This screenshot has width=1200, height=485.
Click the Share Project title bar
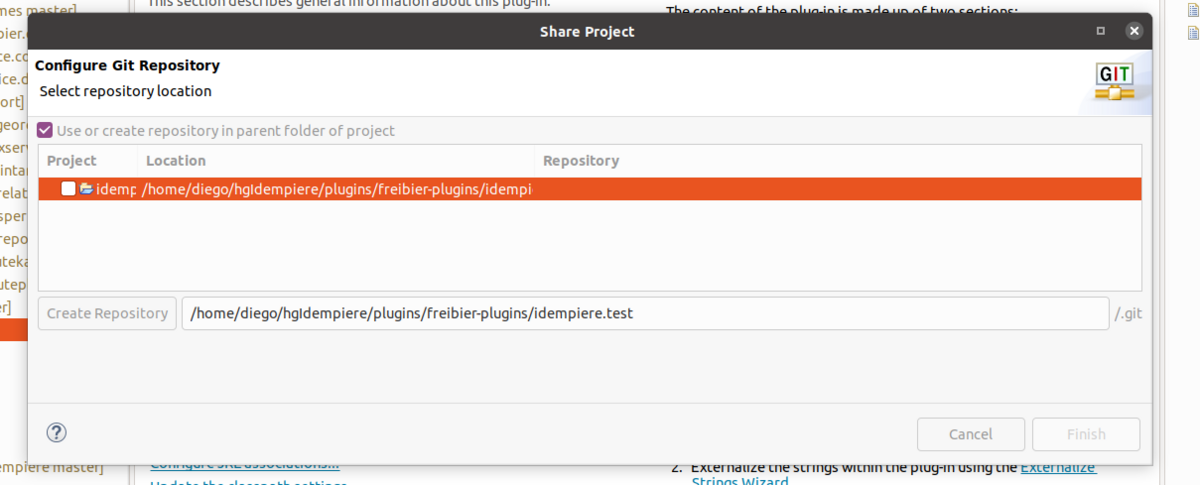(587, 31)
